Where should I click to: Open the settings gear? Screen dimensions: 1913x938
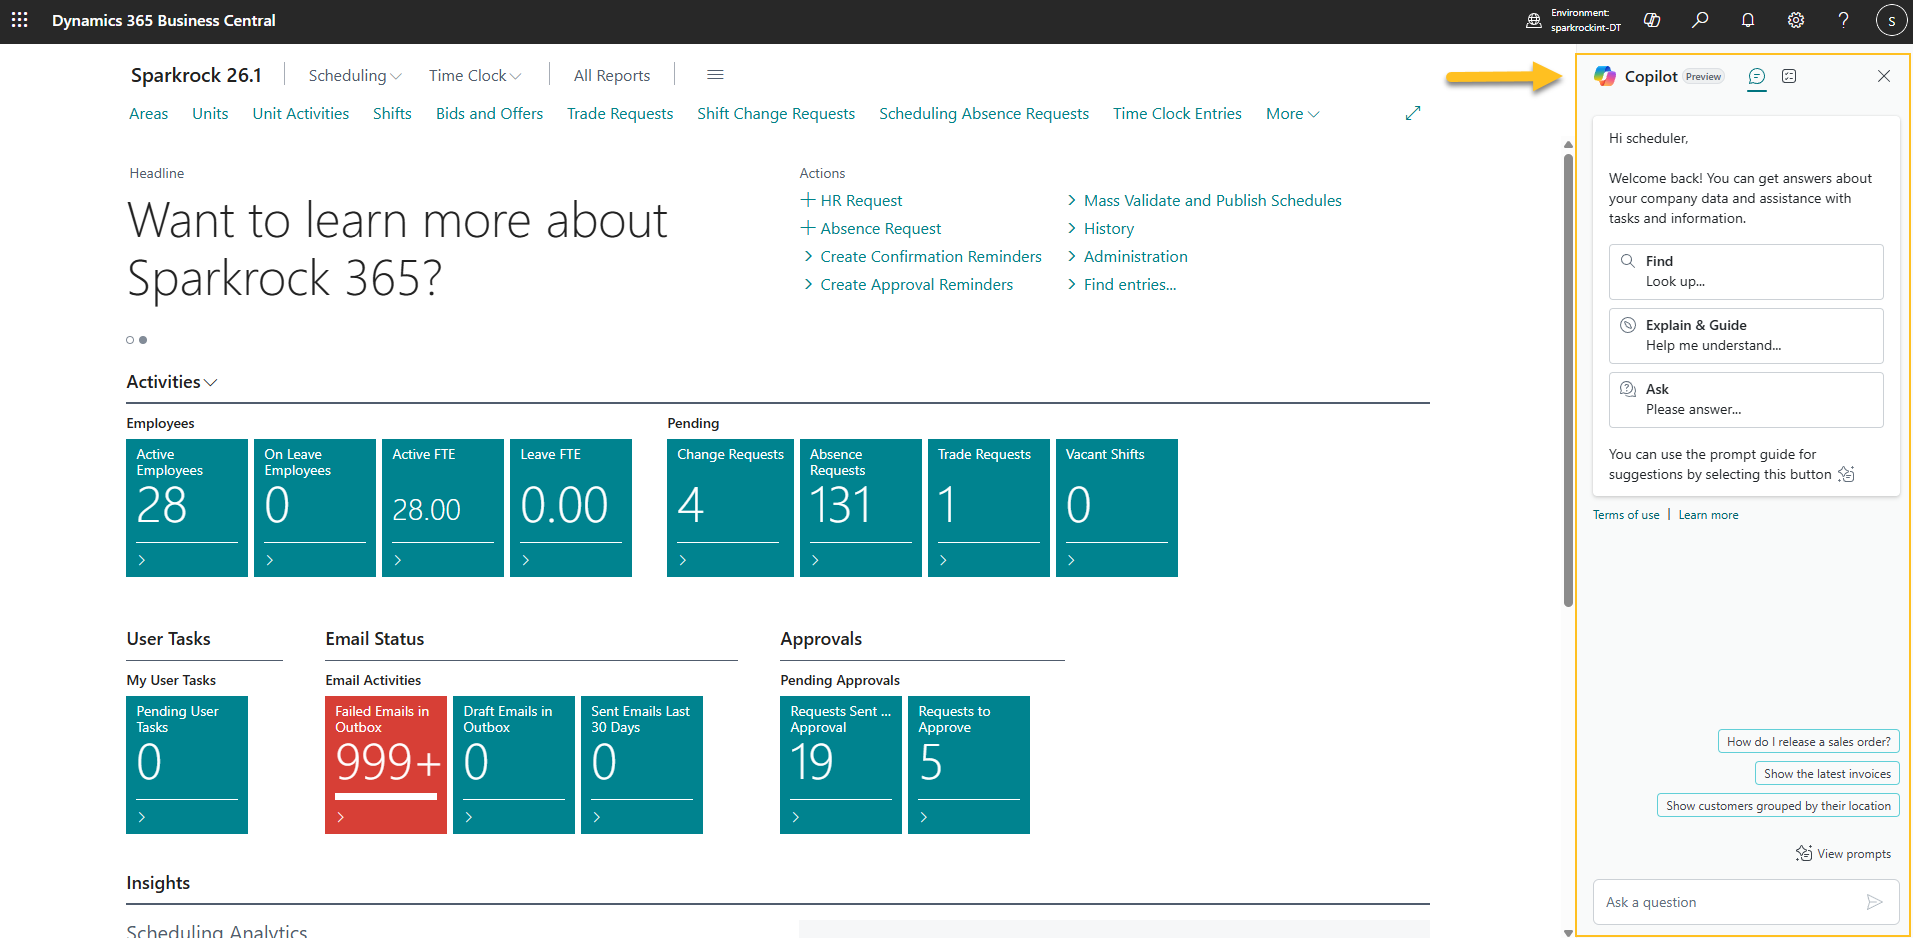(x=1796, y=20)
